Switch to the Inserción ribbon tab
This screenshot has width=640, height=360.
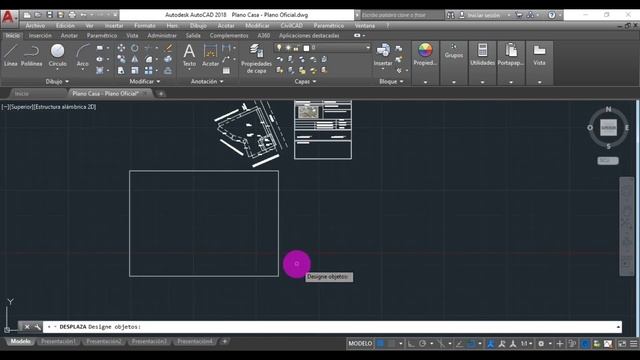(x=40, y=36)
